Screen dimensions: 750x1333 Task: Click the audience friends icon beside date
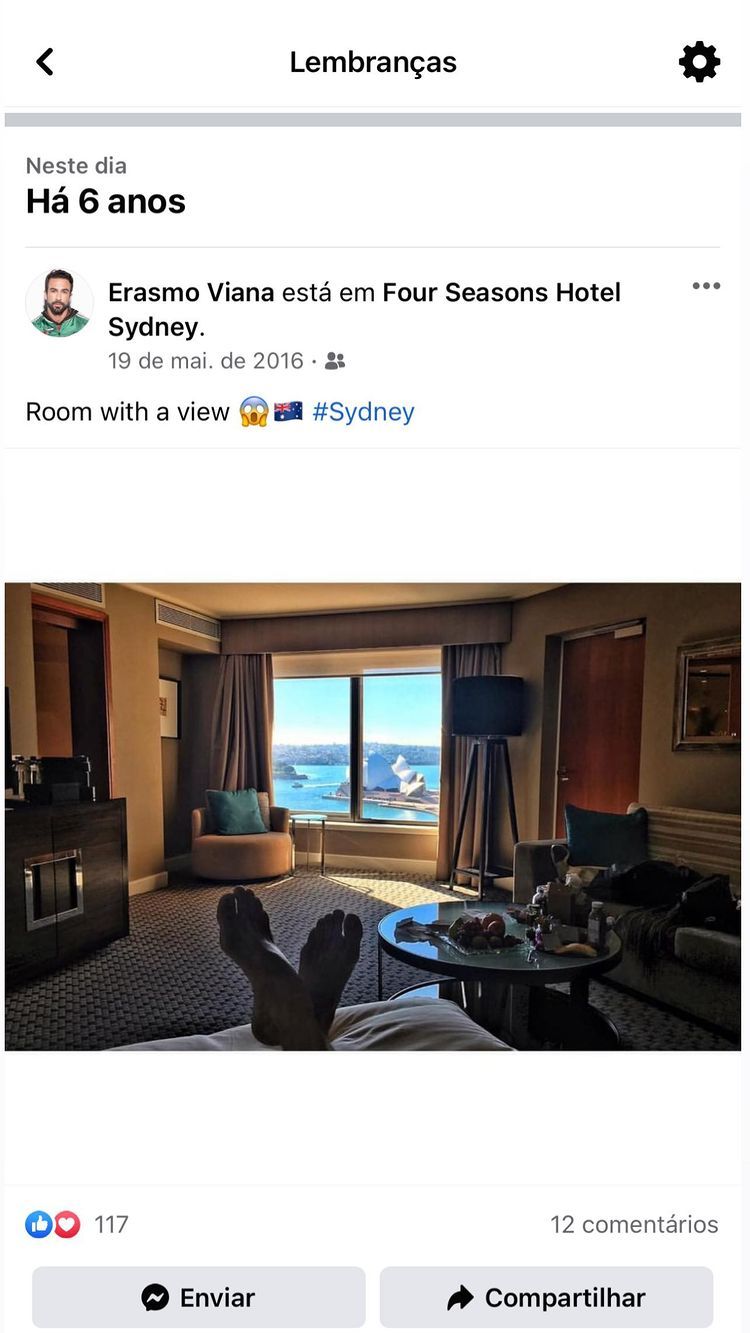(335, 361)
